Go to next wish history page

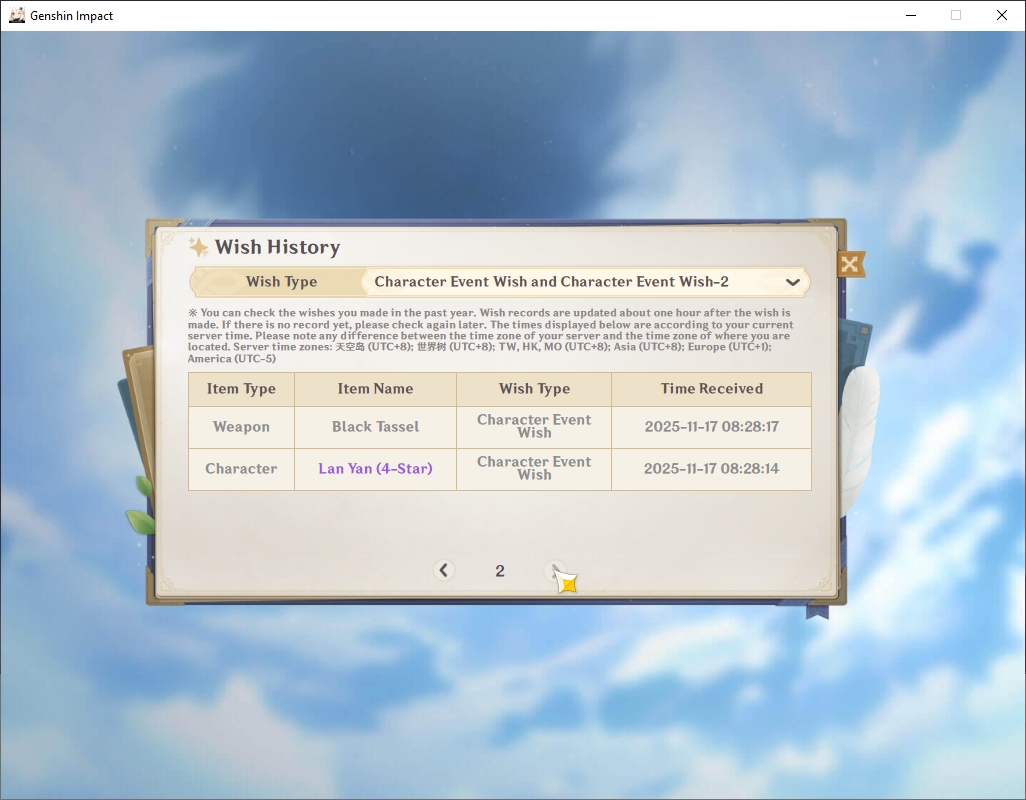pyautogui.click(x=556, y=570)
